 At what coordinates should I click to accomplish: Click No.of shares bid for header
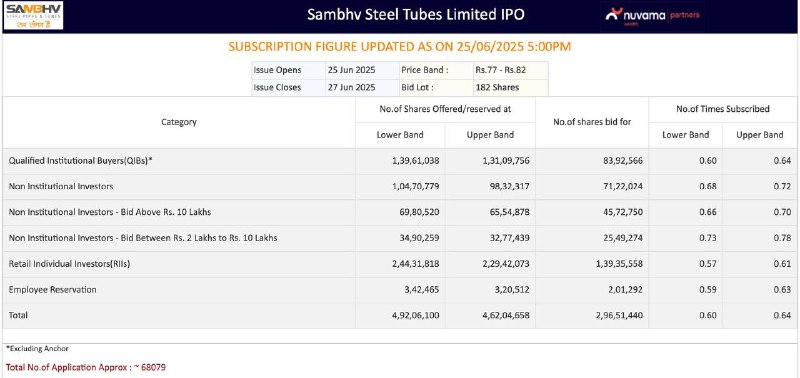click(592, 122)
